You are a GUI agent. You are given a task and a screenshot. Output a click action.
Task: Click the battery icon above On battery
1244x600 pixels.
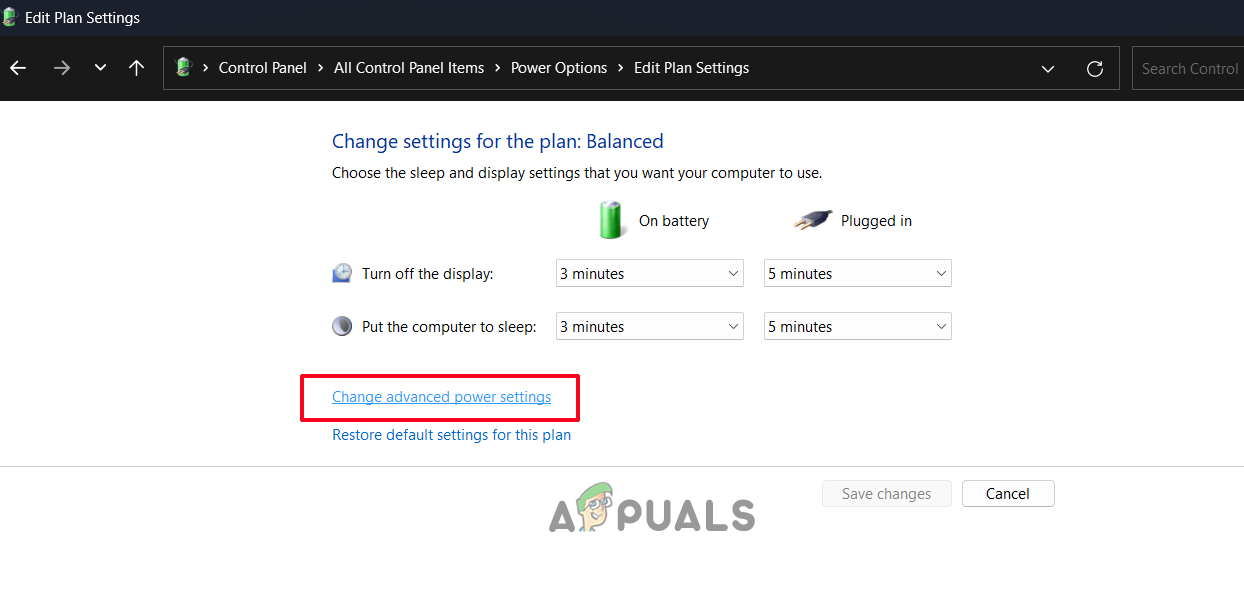coord(611,220)
